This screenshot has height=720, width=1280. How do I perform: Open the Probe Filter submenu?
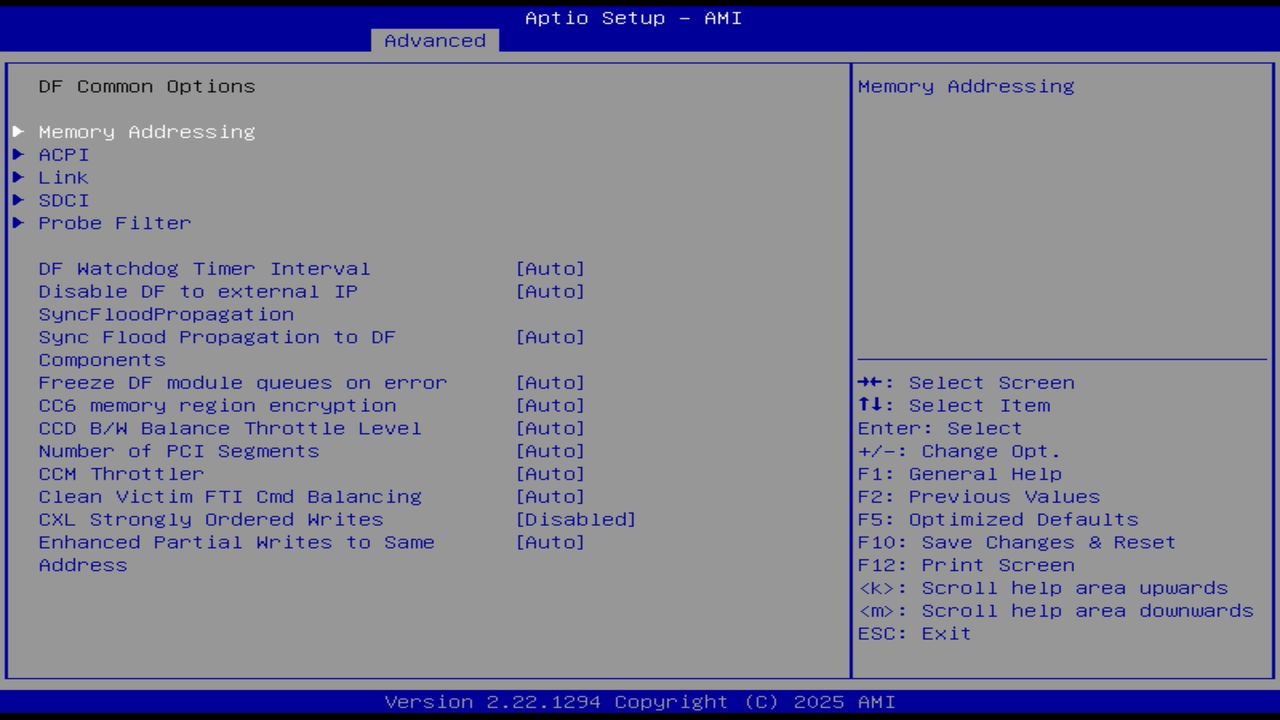point(114,223)
